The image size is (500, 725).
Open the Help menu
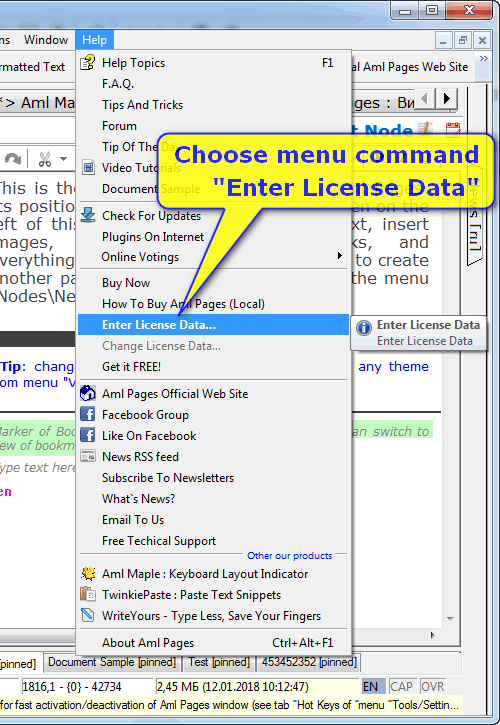click(94, 40)
